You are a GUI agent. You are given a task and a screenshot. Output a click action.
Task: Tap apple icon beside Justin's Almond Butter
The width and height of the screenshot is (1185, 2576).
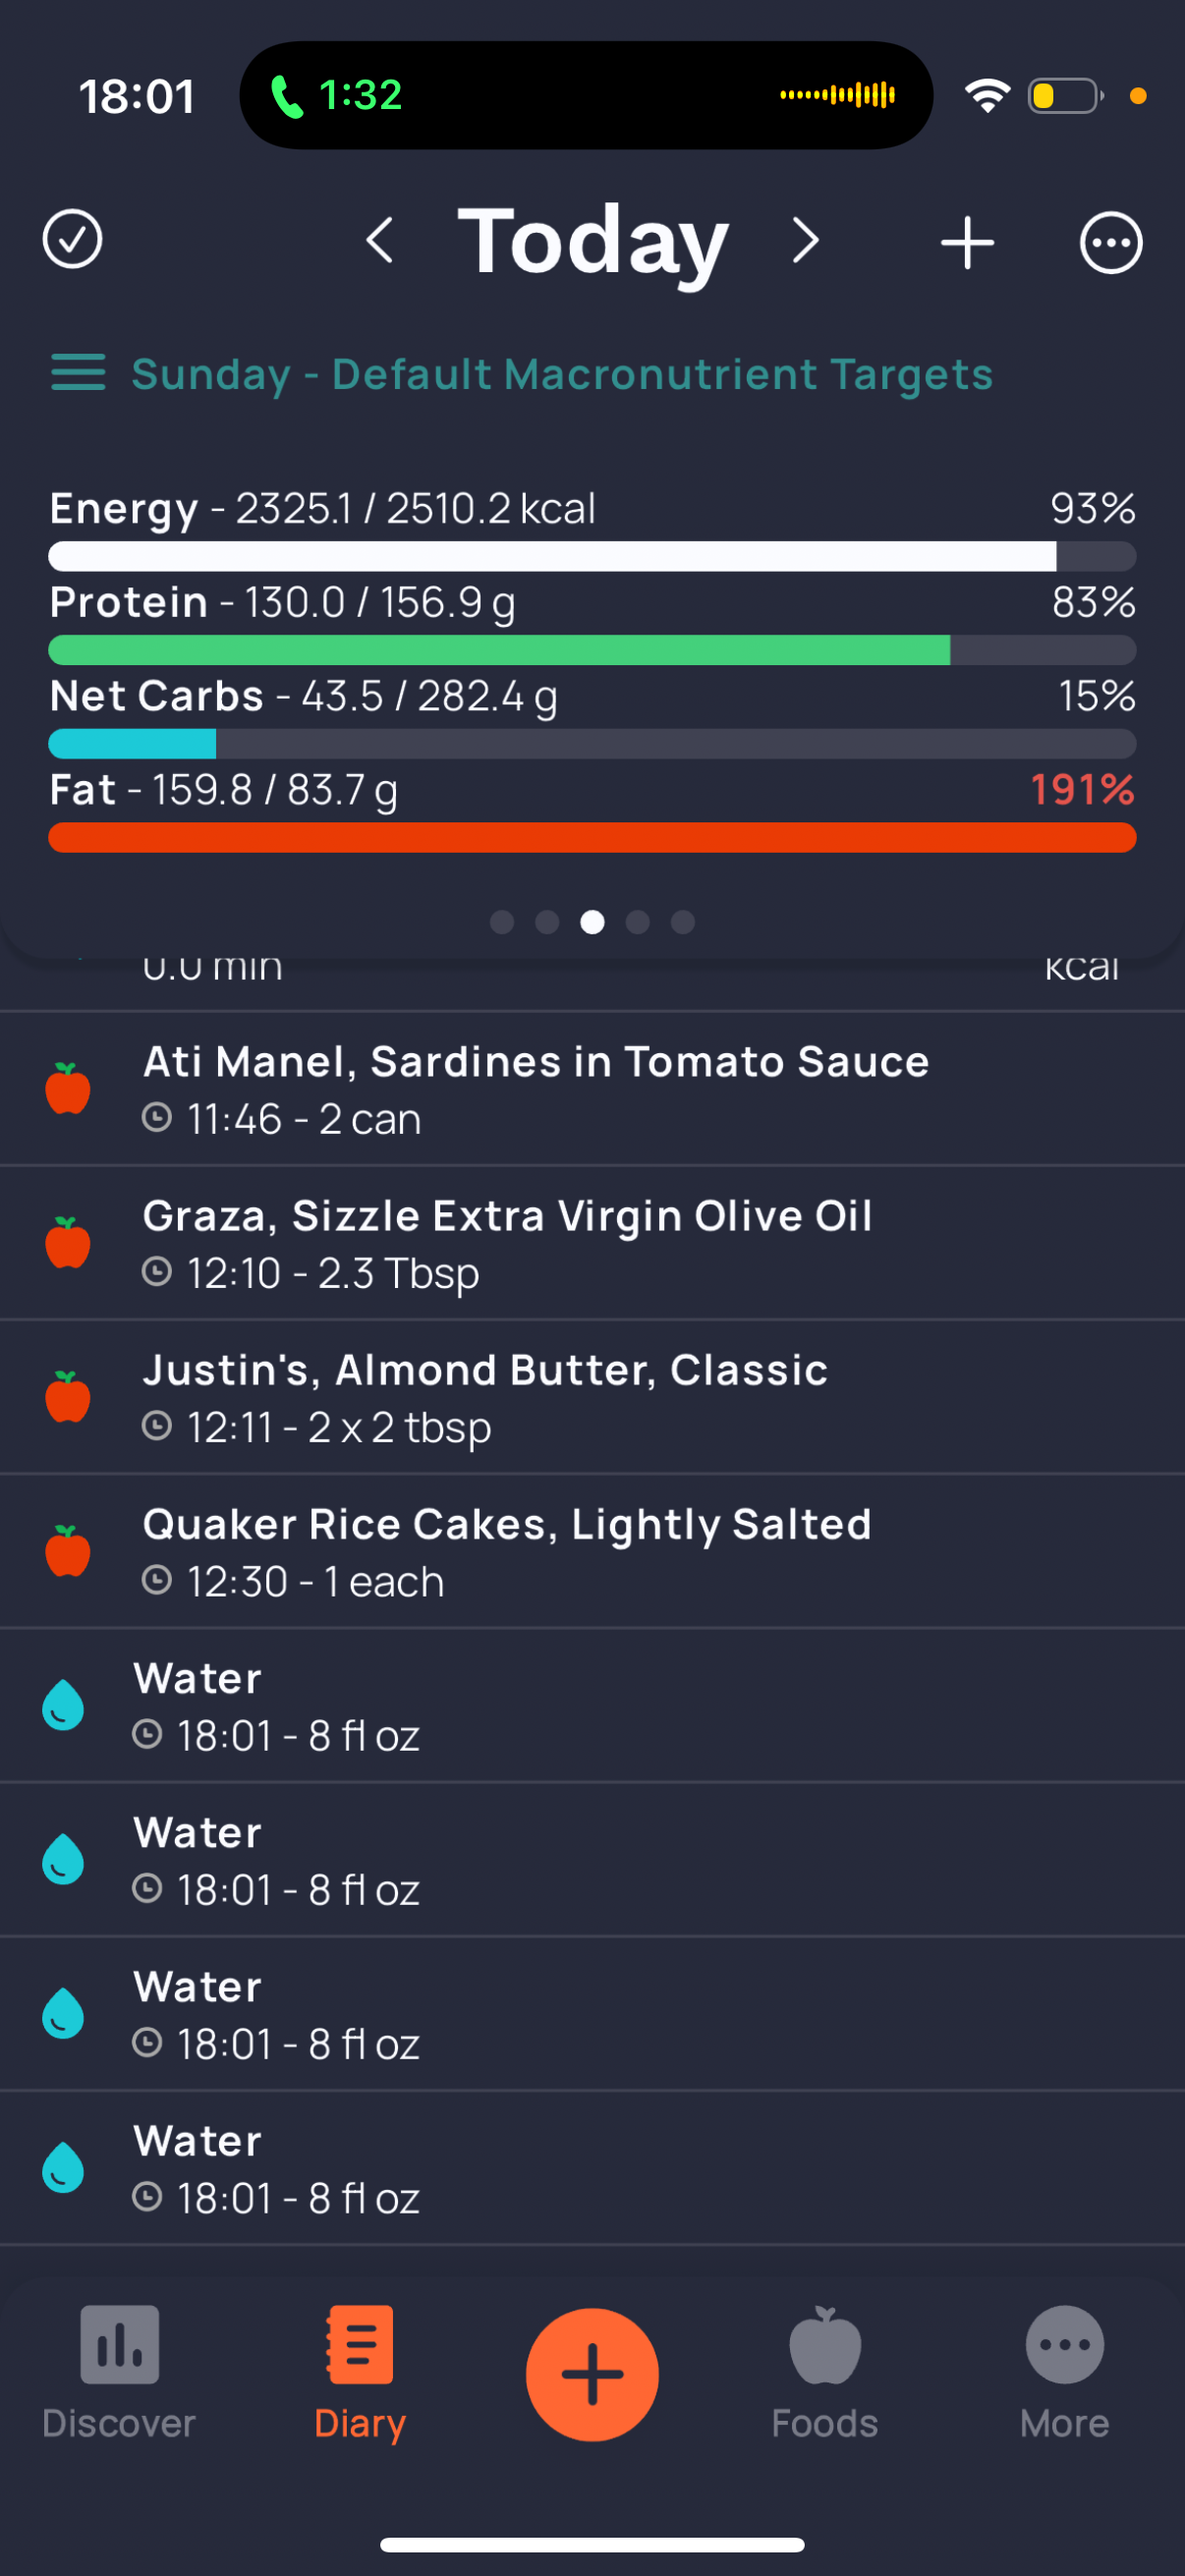68,1397
